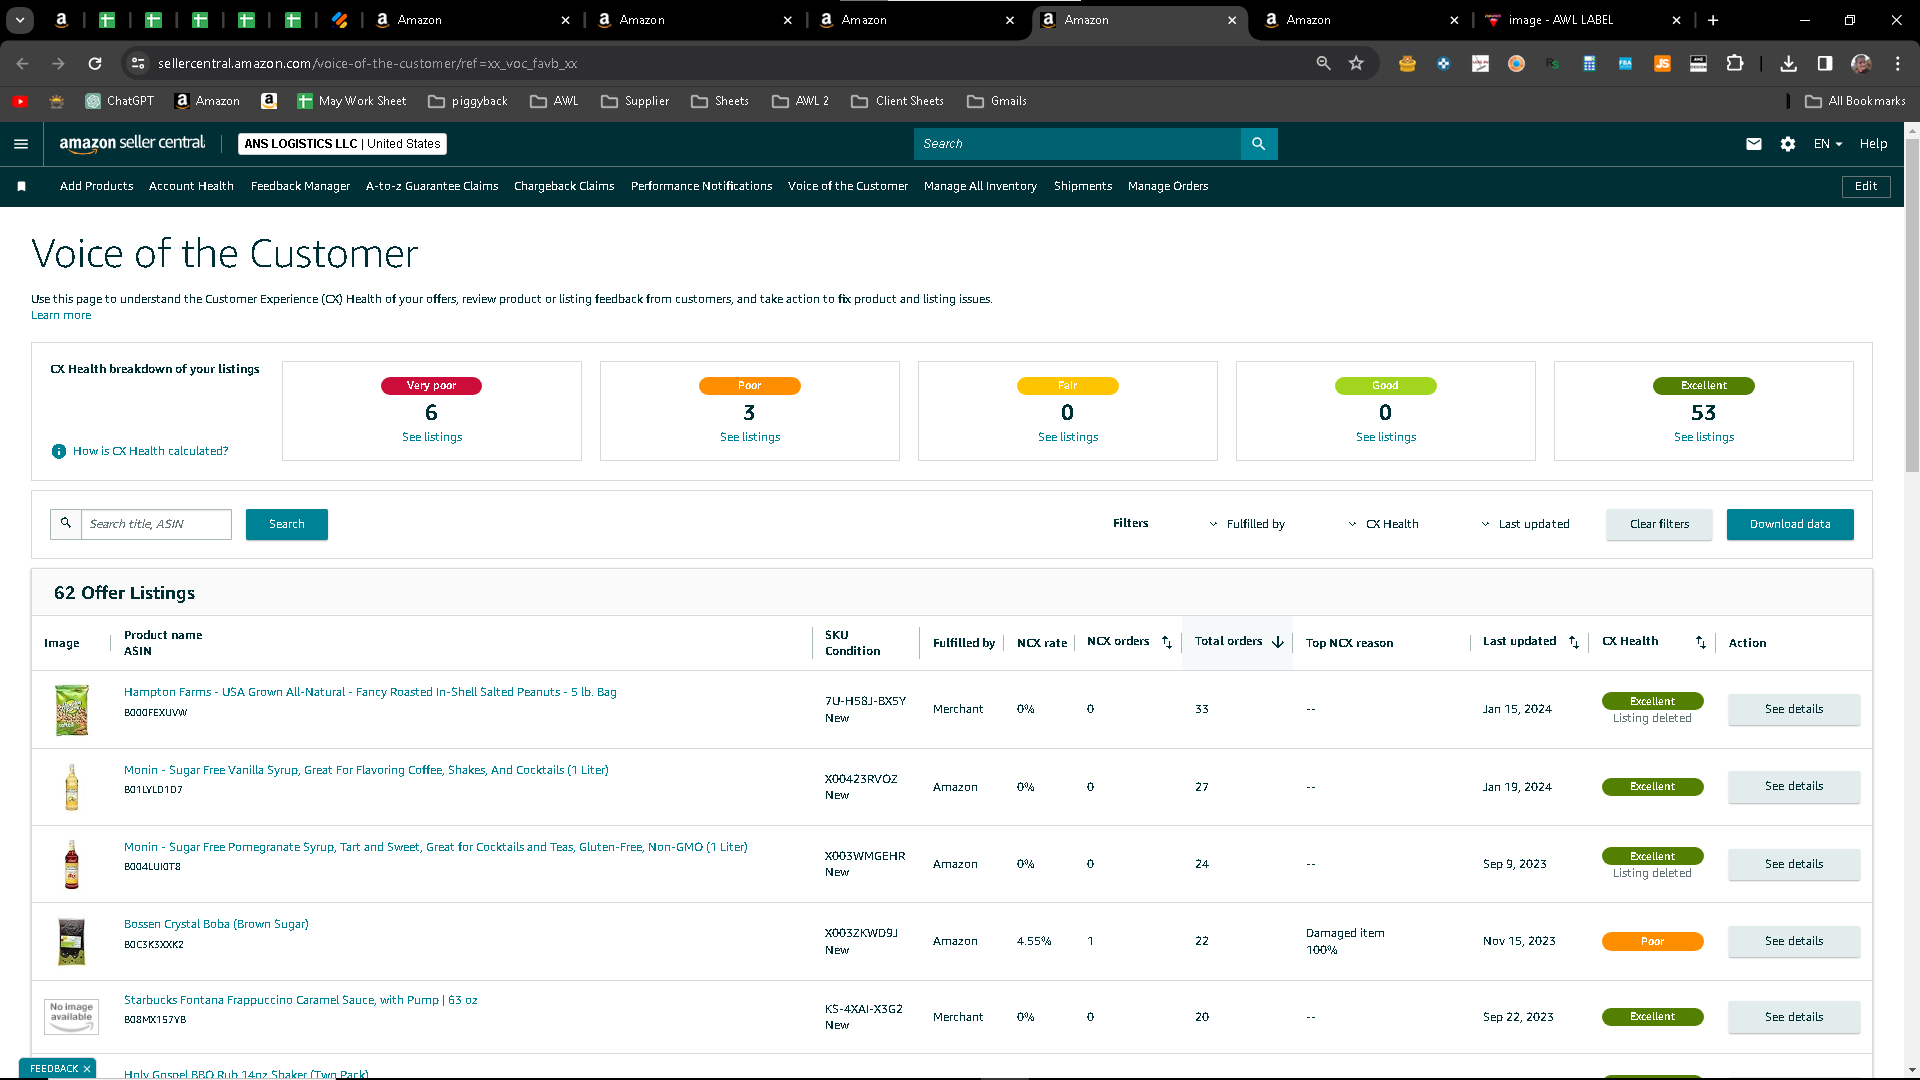
Task: Sort by NCX orders column arrows
Action: click(1167, 642)
